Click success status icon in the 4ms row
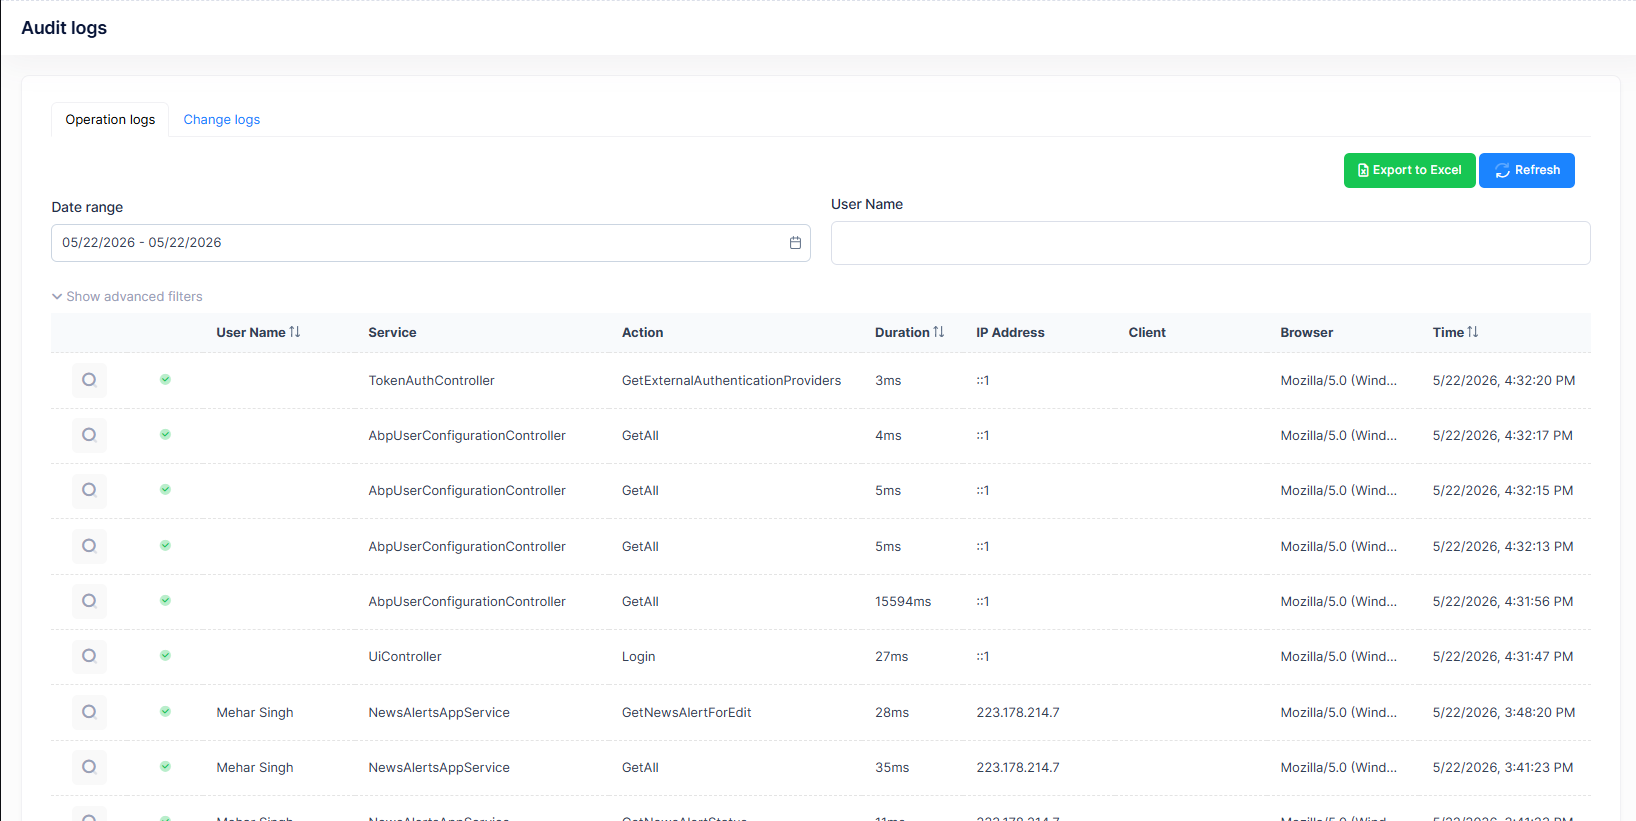This screenshot has width=1636, height=821. pos(165,435)
